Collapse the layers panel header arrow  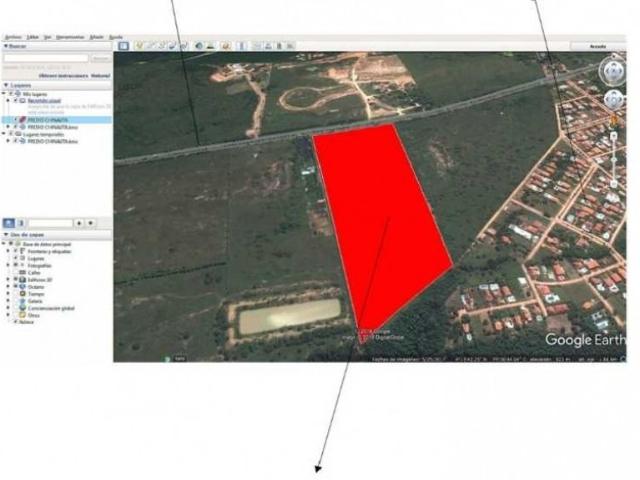click(x=6, y=235)
